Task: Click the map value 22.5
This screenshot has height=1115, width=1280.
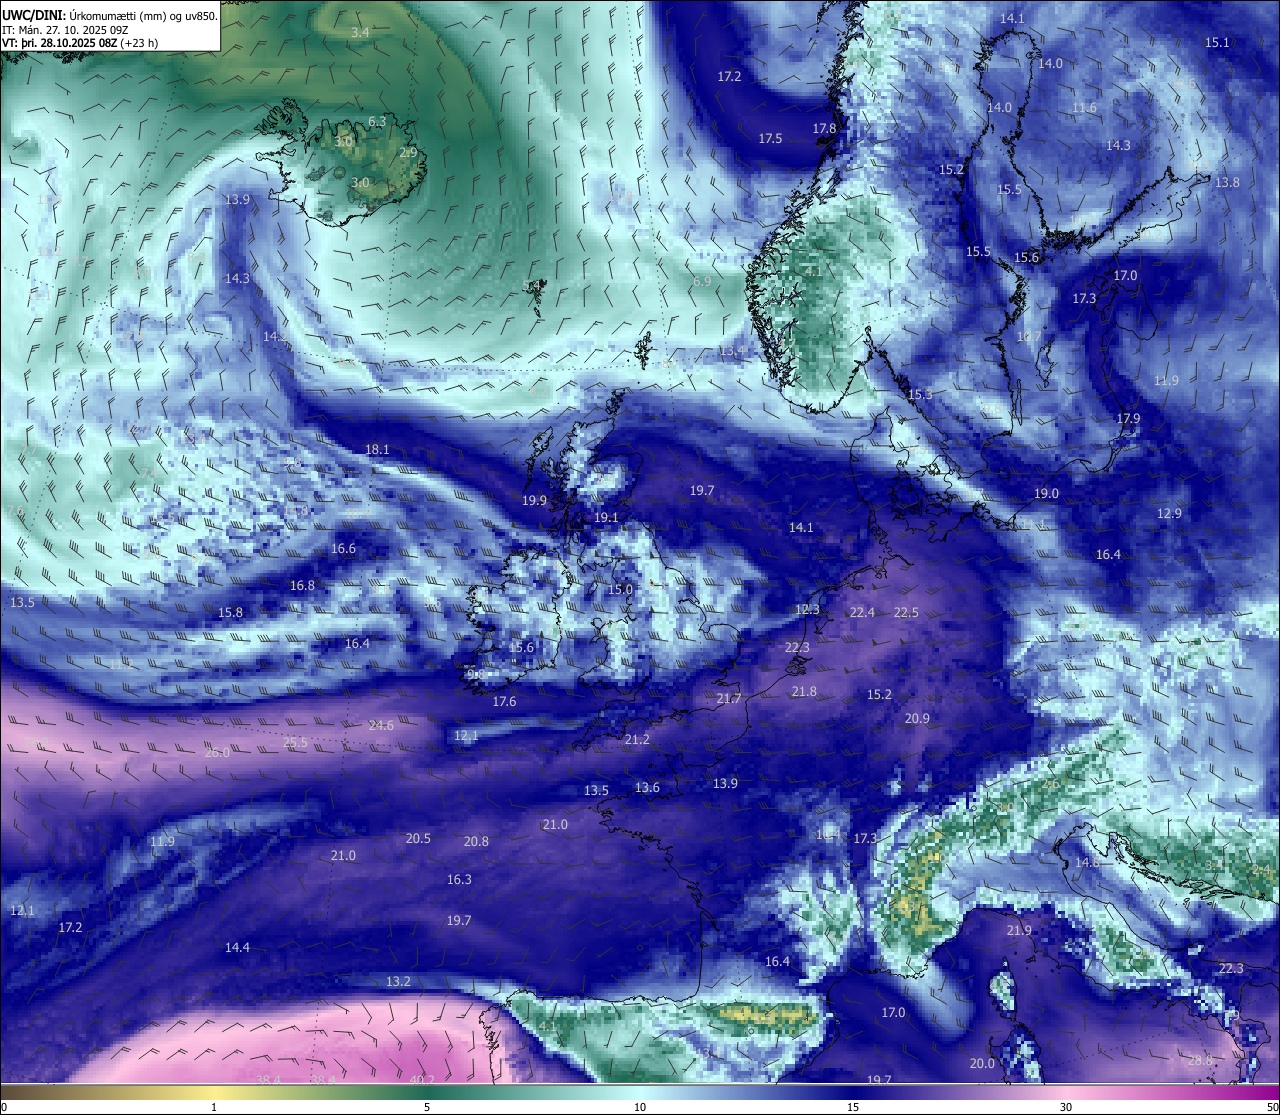Action: (906, 612)
